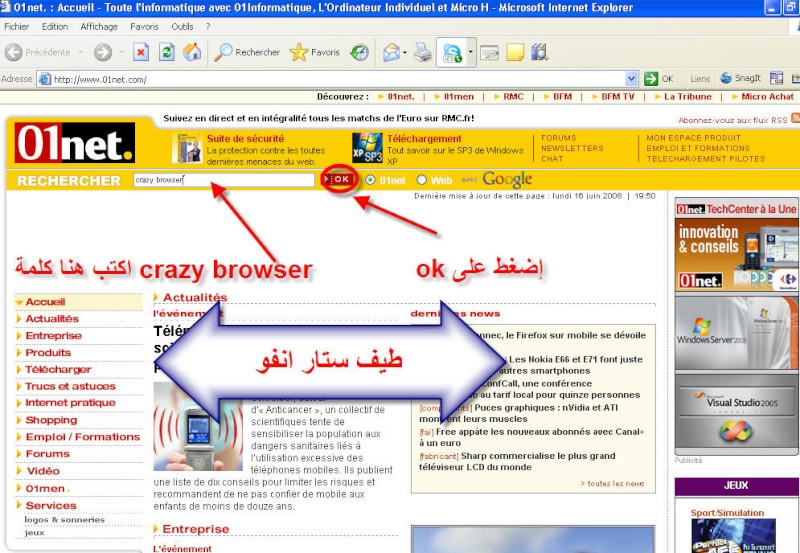Click the green OK go arrow
The image size is (800, 553).
pyautogui.click(x=651, y=79)
